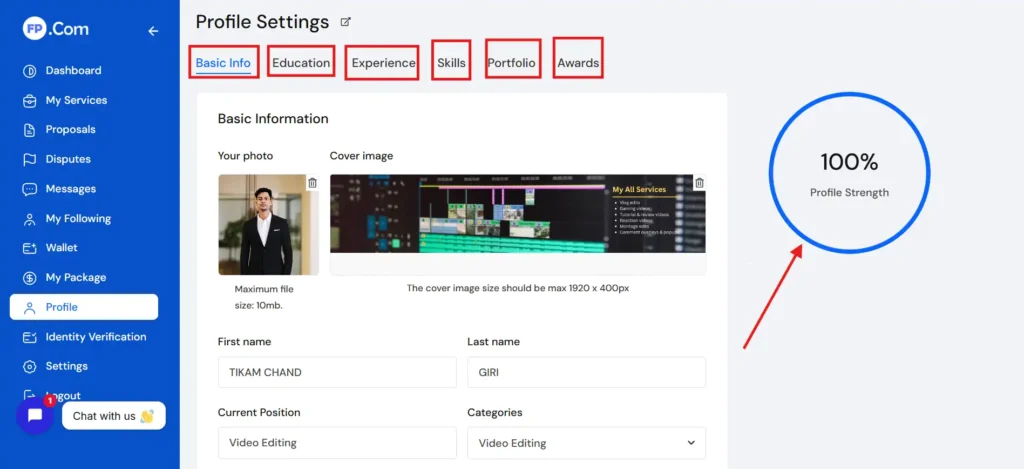Select the Skills tab
The image size is (1024, 469).
[x=451, y=63]
